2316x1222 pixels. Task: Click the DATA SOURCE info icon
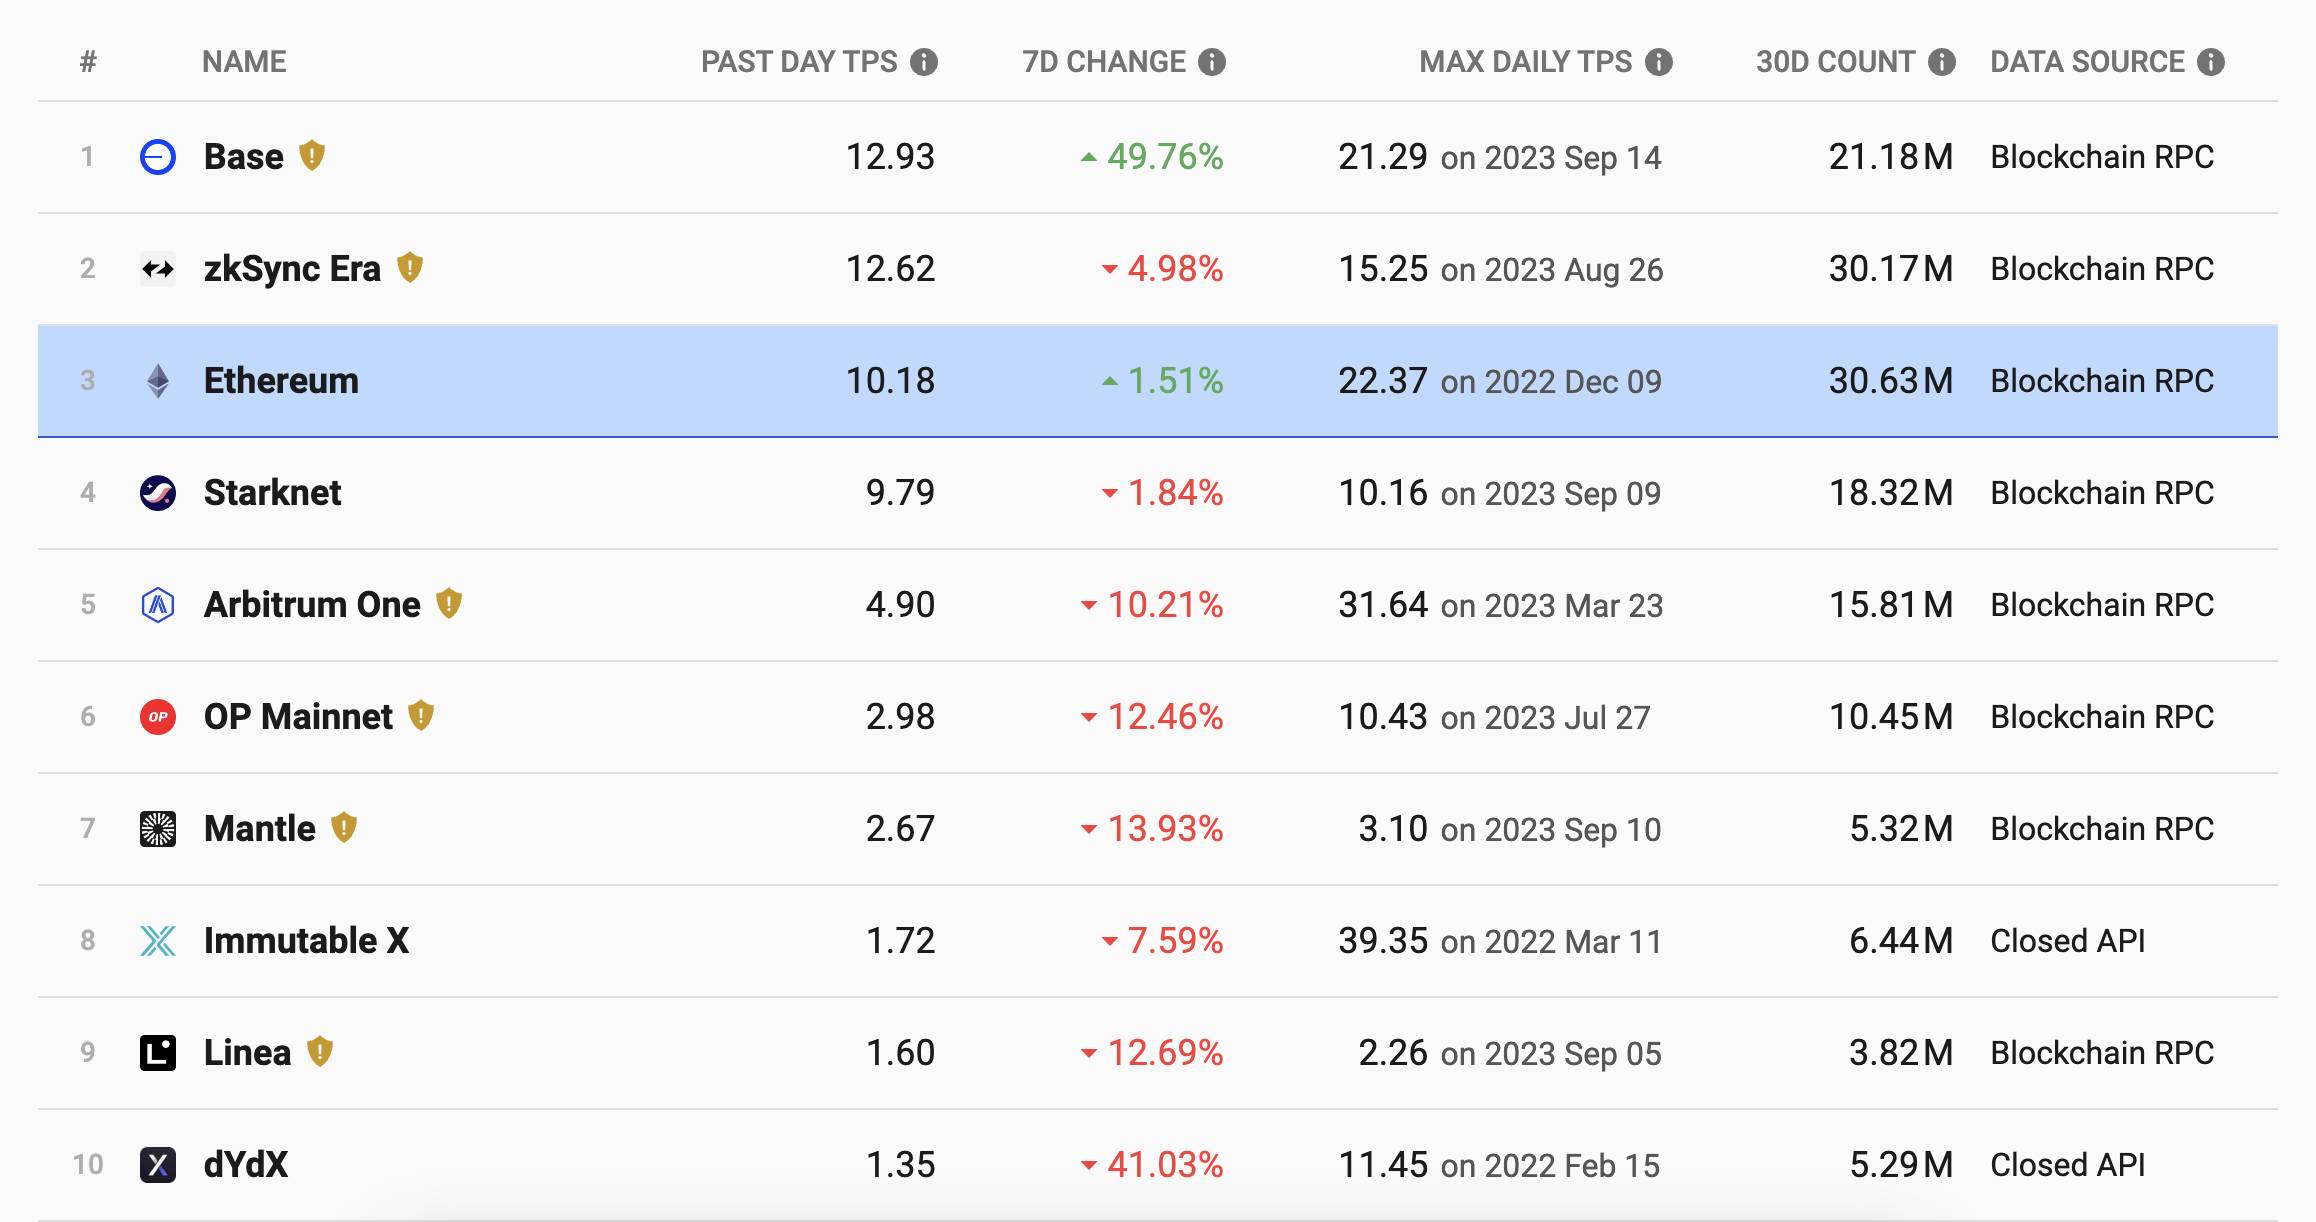click(x=2211, y=62)
